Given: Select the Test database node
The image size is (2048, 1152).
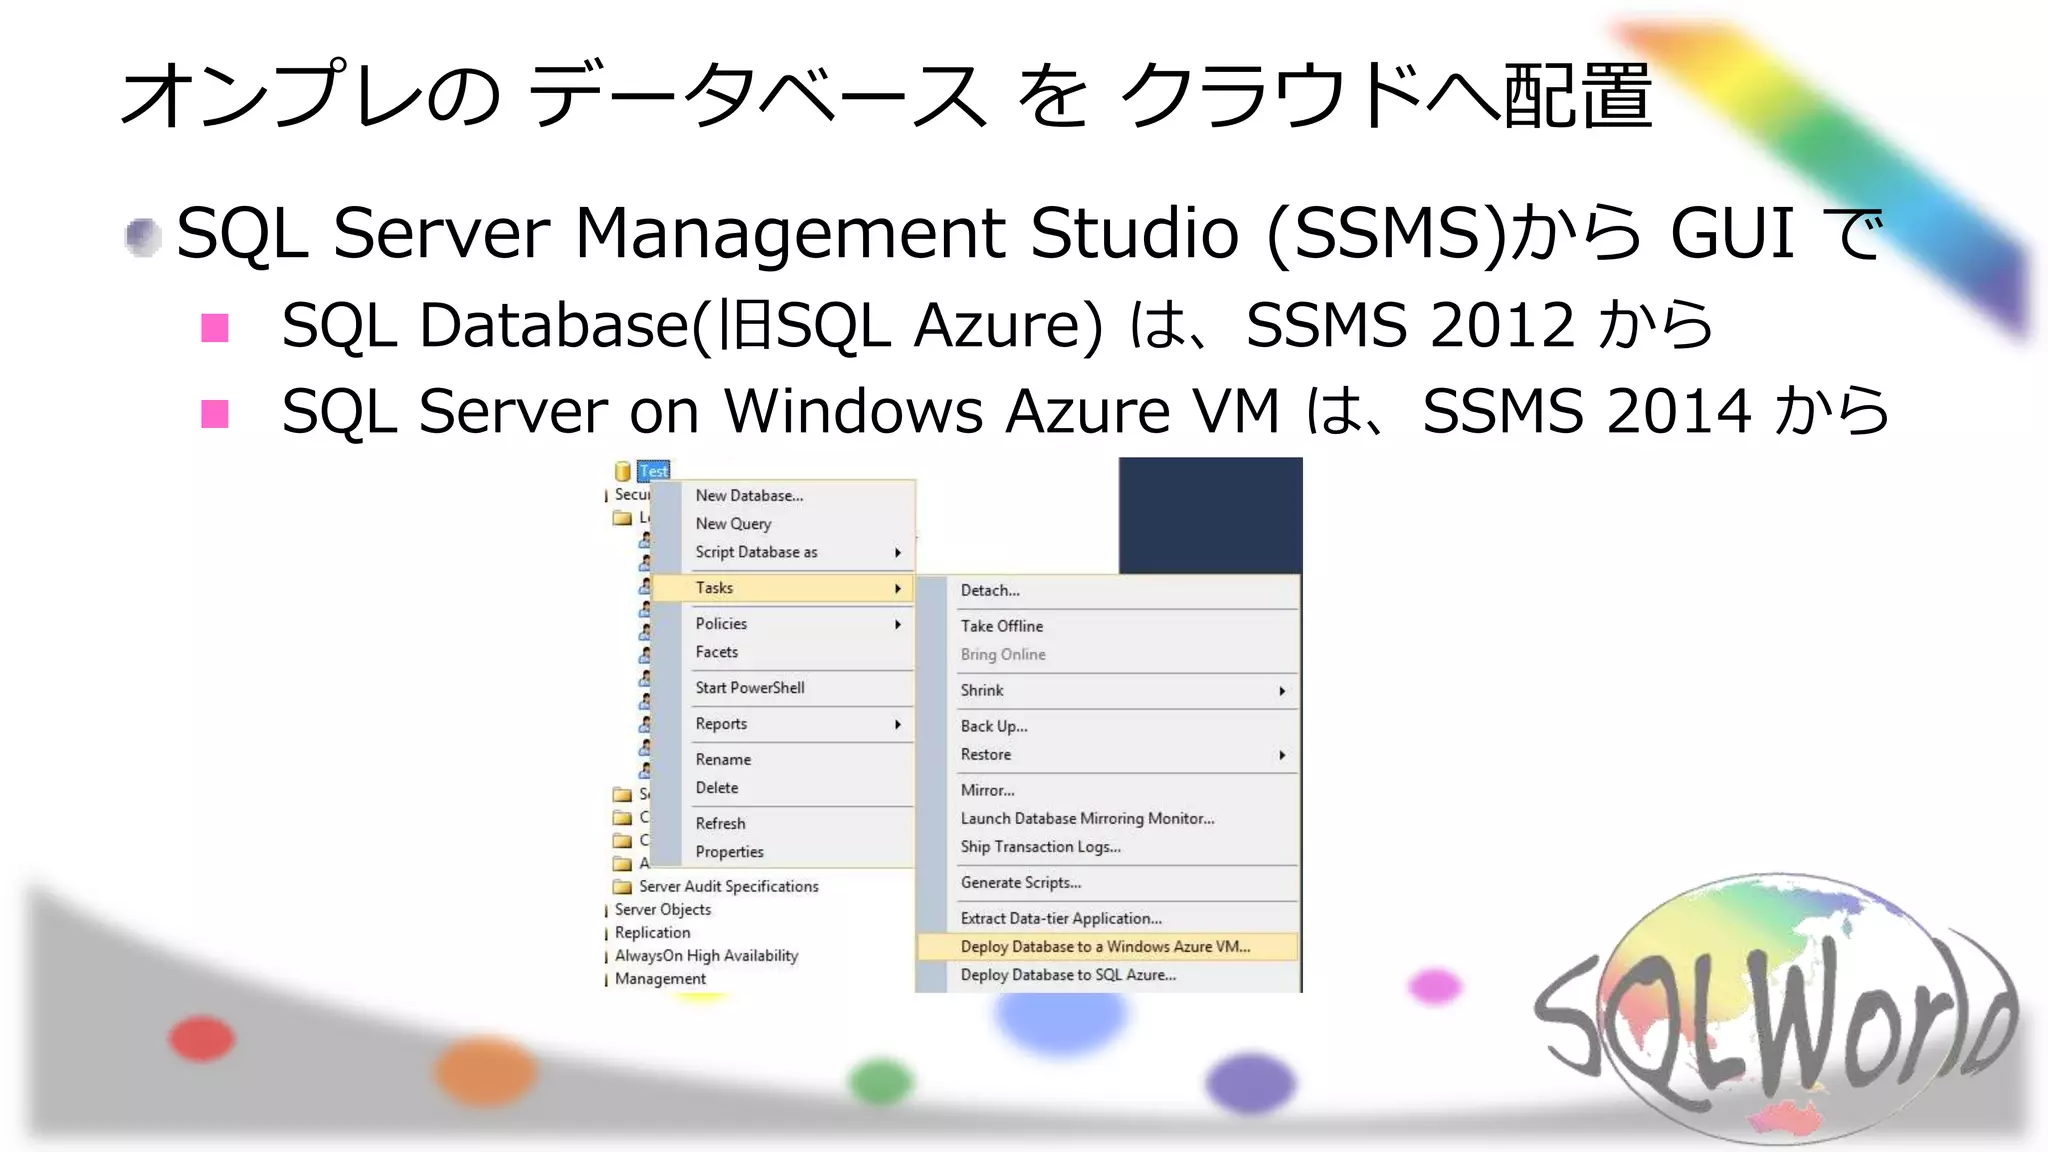Looking at the screenshot, I should 653,471.
